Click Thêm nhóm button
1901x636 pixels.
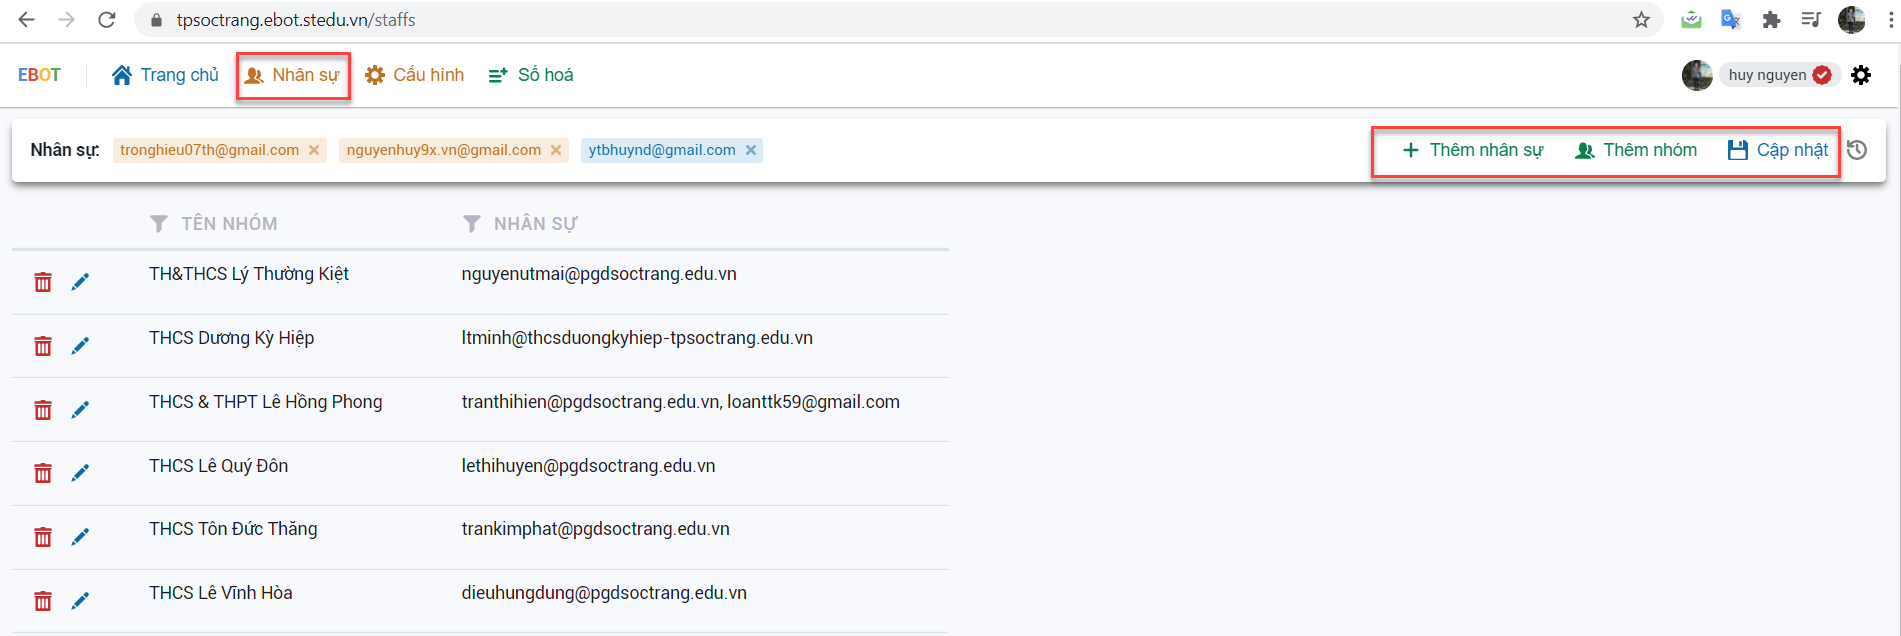(1636, 150)
